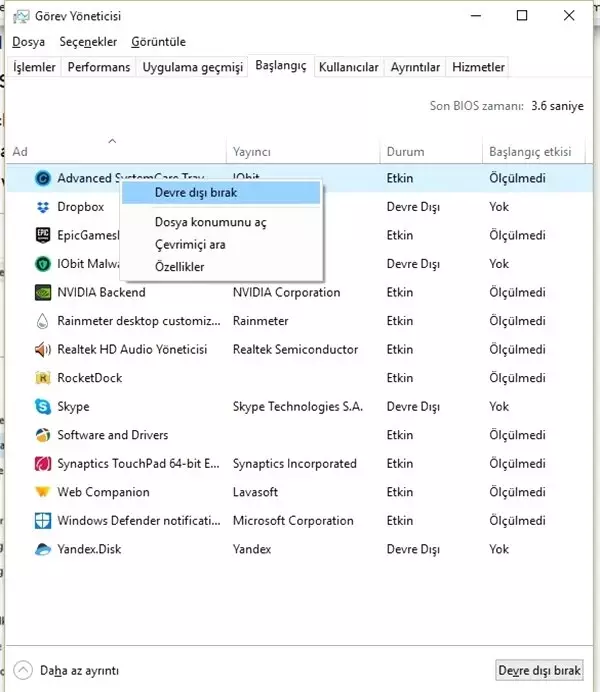Click the Yandex publisher cell
Screen dimensions: 600x692
pyautogui.click(x=252, y=549)
